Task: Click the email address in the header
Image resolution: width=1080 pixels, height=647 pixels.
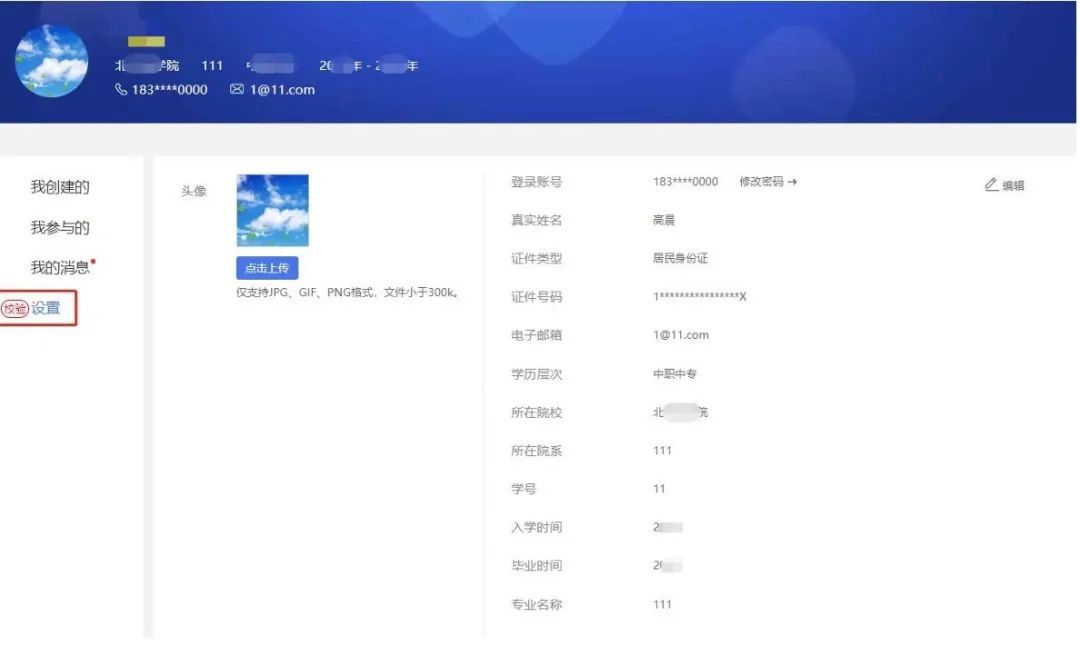Action: (282, 89)
